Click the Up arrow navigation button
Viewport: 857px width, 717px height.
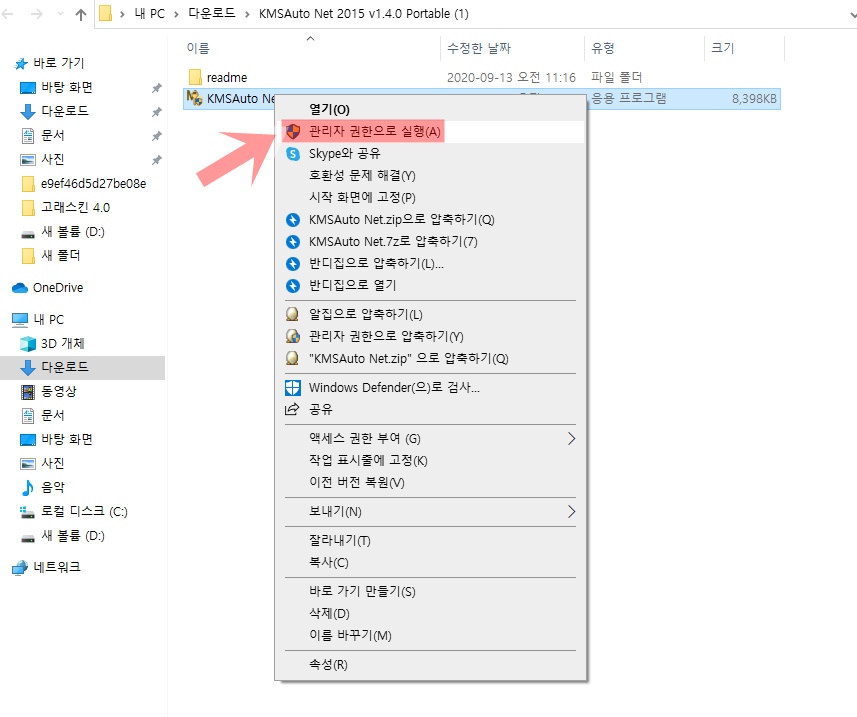pos(81,15)
